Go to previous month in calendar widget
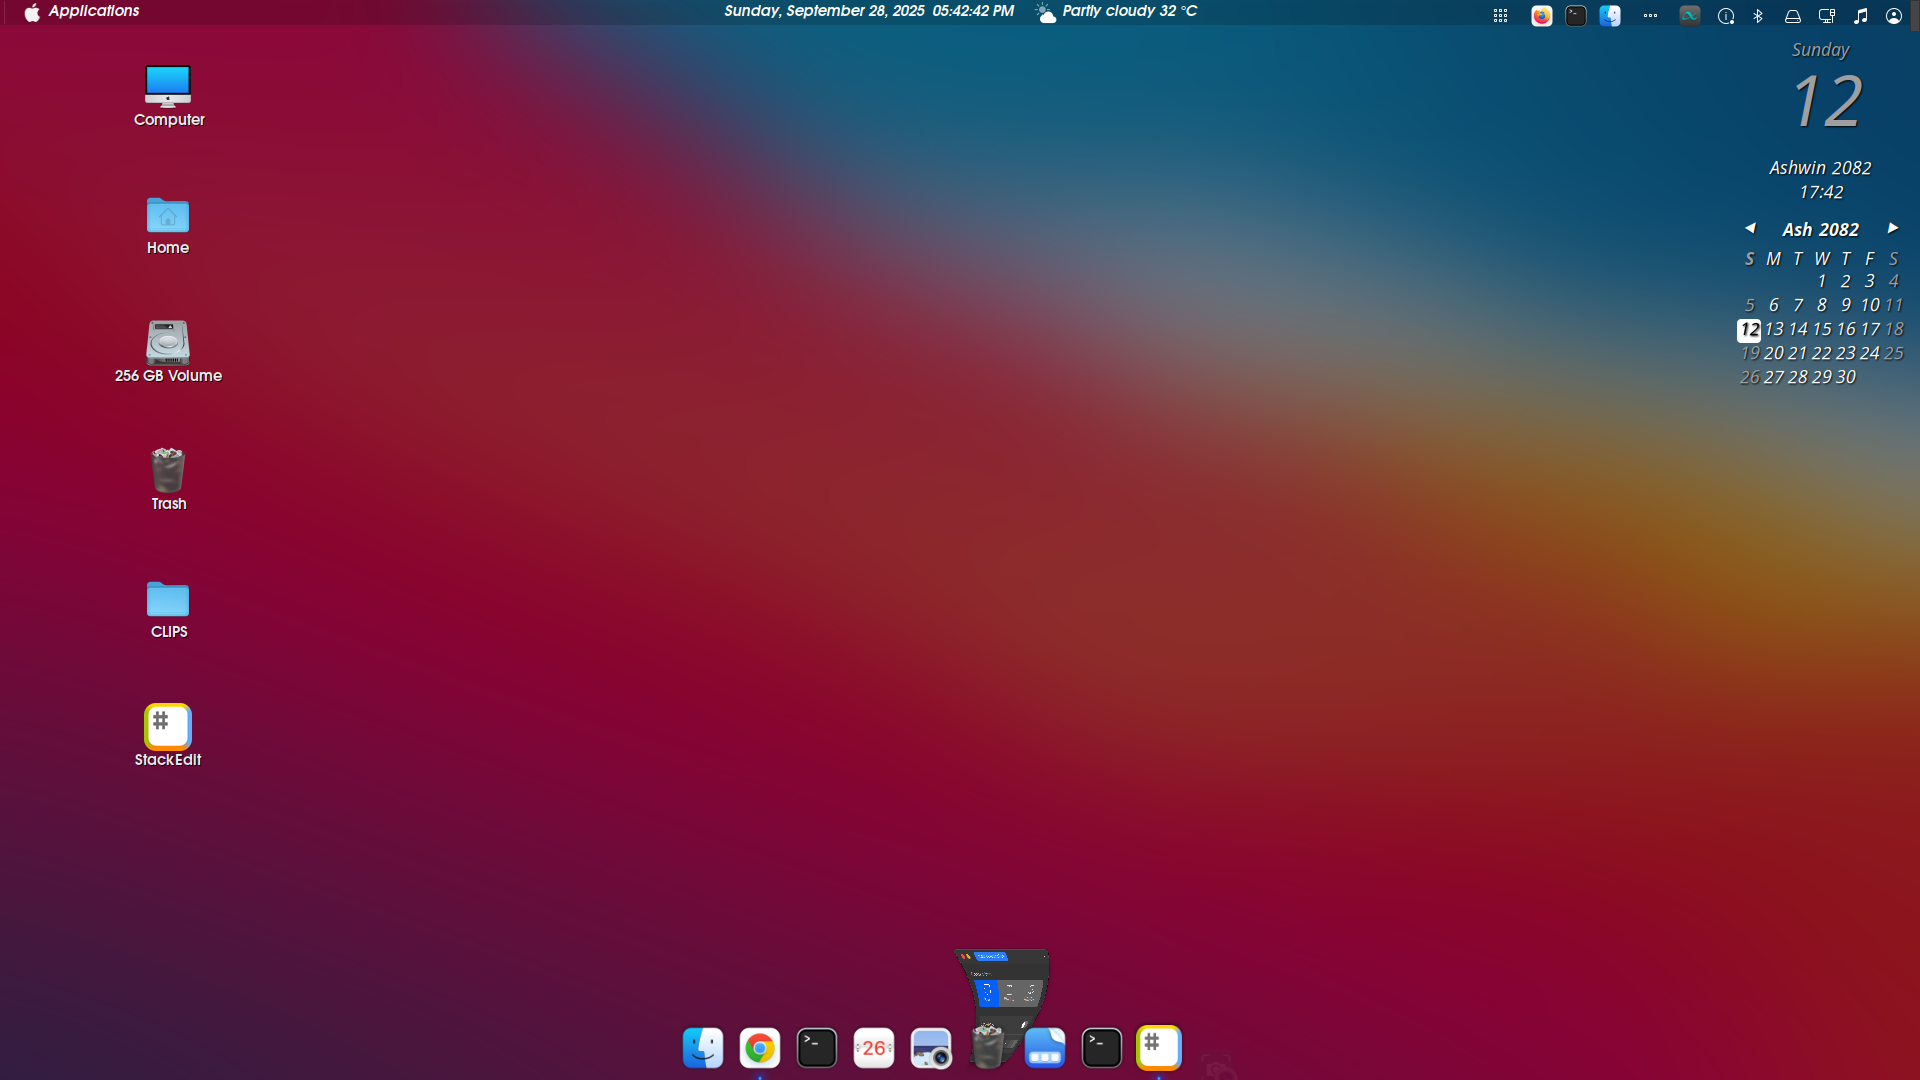The height and width of the screenshot is (1080, 1920). 1750,228
